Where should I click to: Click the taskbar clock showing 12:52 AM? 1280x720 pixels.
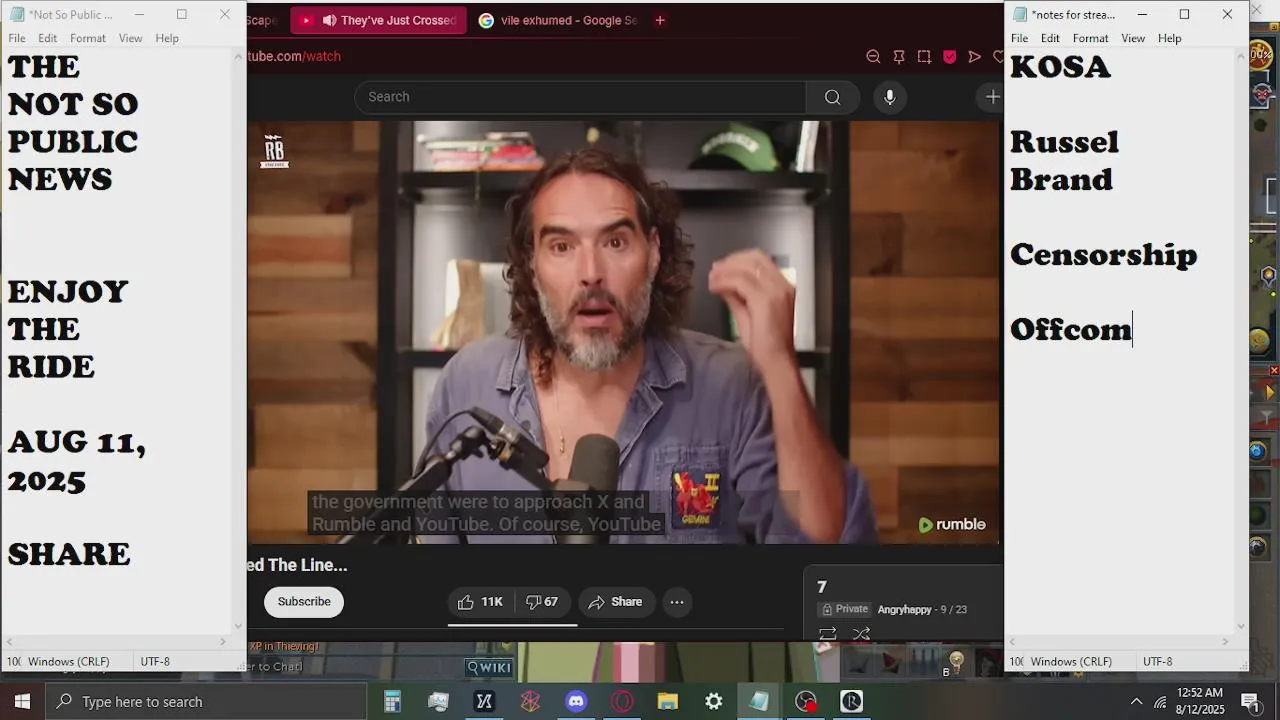(x=1200, y=701)
